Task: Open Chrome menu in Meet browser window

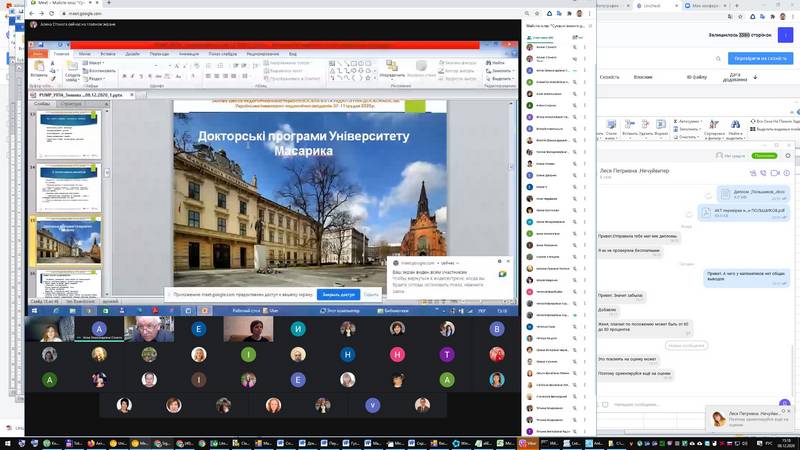Action: (589, 14)
